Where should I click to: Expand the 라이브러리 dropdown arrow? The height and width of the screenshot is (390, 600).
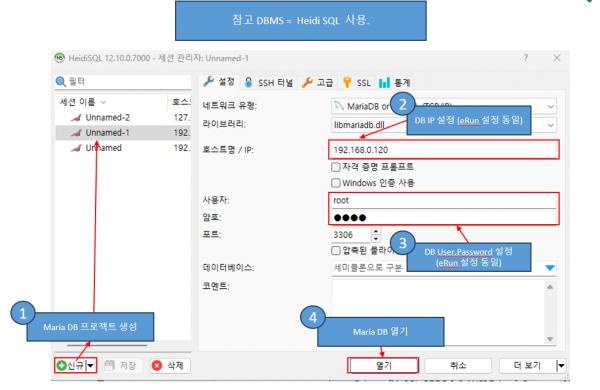click(550, 125)
